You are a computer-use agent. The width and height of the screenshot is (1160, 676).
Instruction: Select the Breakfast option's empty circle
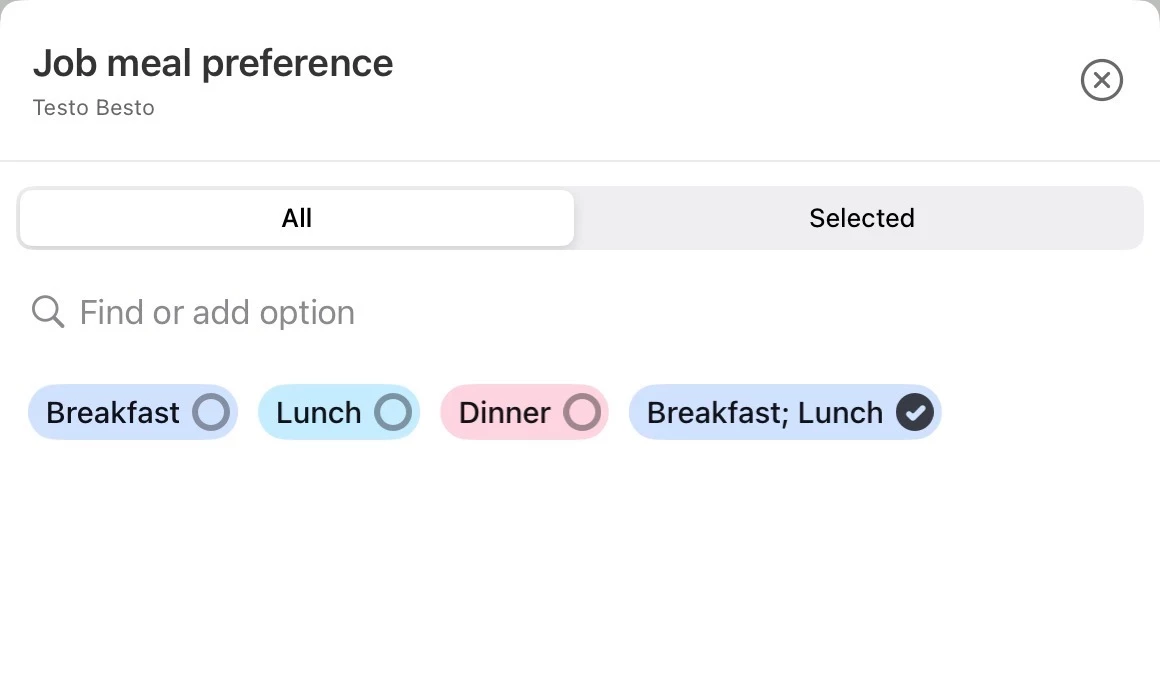[211, 412]
